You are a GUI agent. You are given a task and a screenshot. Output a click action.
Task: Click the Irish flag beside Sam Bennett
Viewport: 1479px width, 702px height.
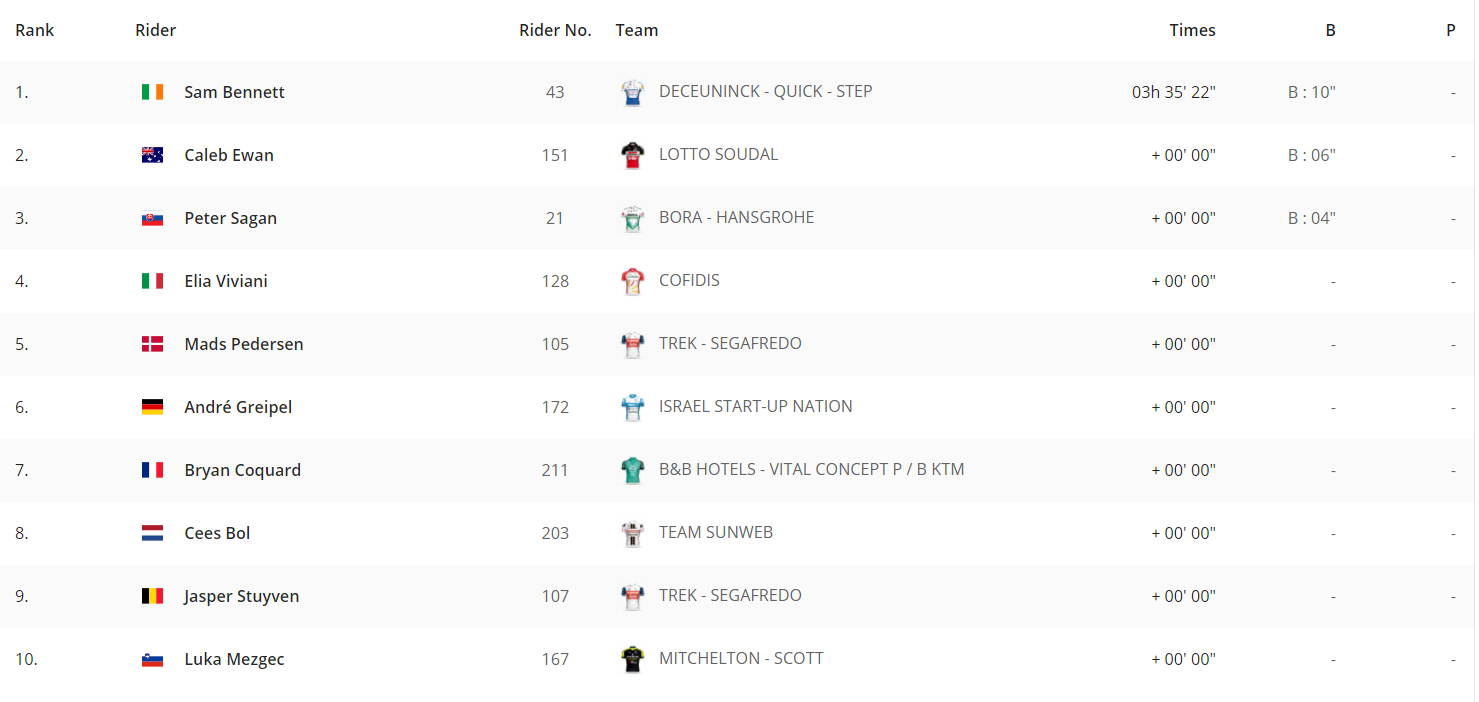152,92
